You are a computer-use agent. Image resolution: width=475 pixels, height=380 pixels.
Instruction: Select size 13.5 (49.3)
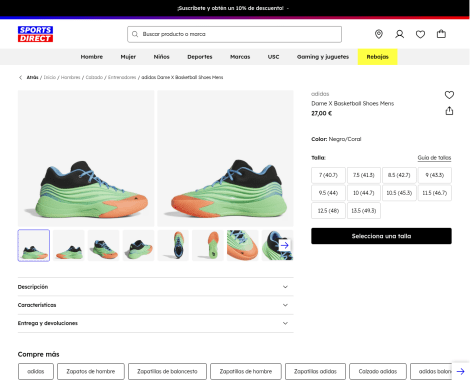coord(364,211)
